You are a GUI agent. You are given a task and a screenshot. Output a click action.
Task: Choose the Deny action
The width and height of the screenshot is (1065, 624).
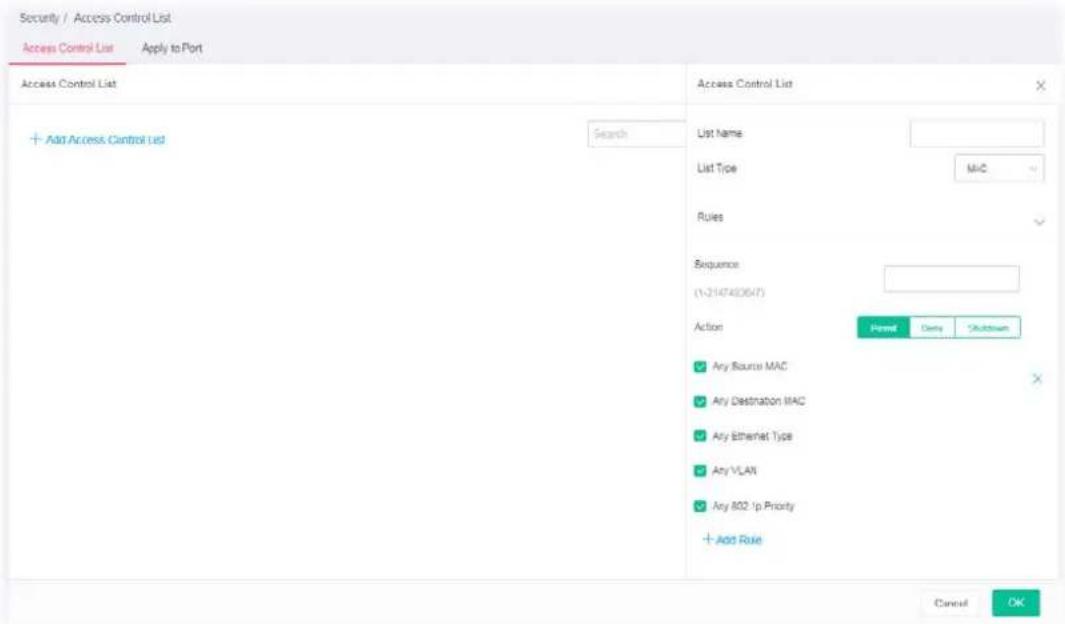click(x=932, y=328)
